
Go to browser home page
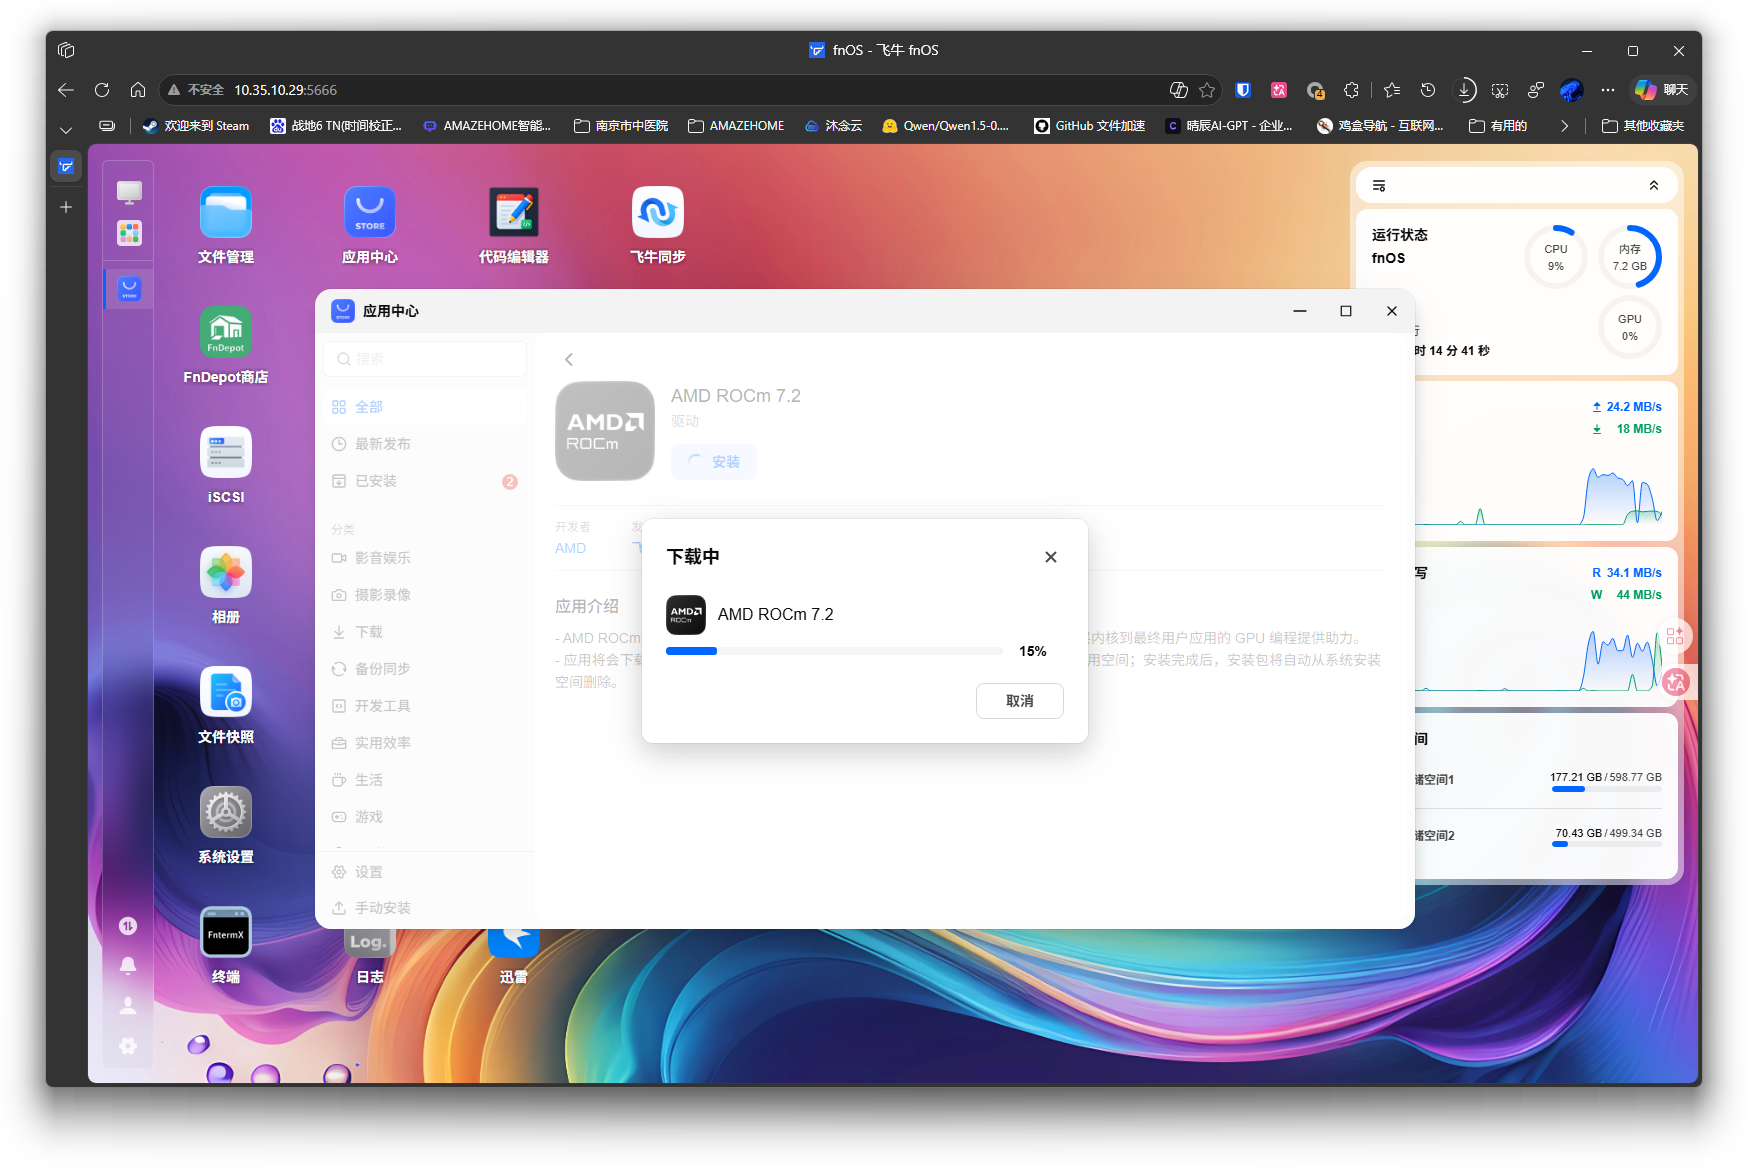(138, 90)
